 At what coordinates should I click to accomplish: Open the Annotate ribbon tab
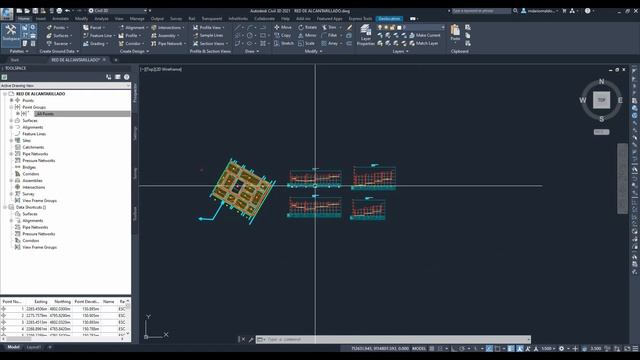coord(60,19)
